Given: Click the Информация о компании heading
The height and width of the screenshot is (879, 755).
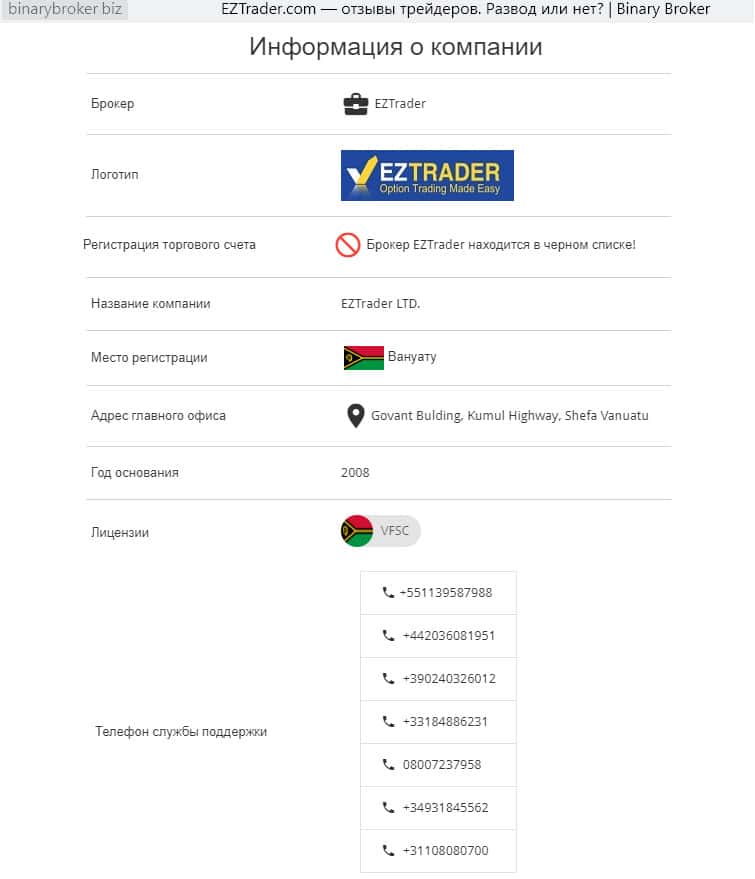Looking at the screenshot, I should 395,47.
